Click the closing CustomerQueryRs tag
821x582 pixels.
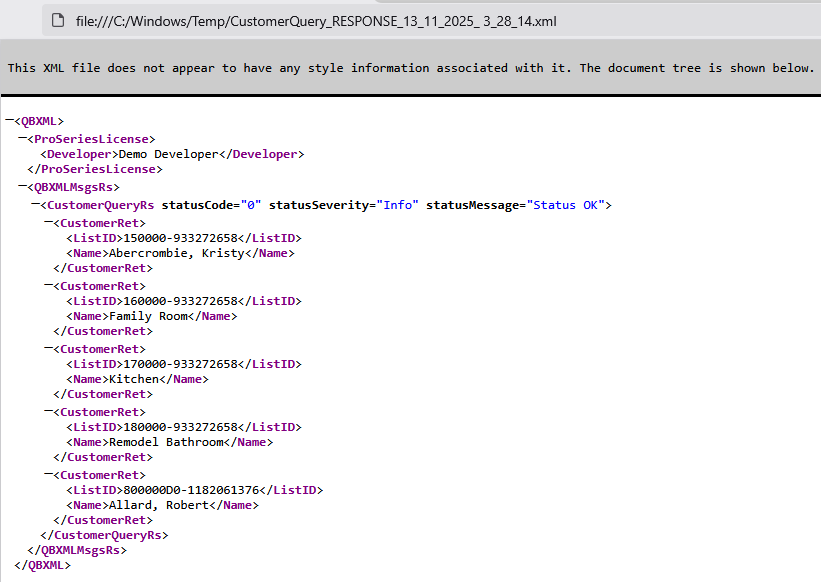(x=111, y=535)
